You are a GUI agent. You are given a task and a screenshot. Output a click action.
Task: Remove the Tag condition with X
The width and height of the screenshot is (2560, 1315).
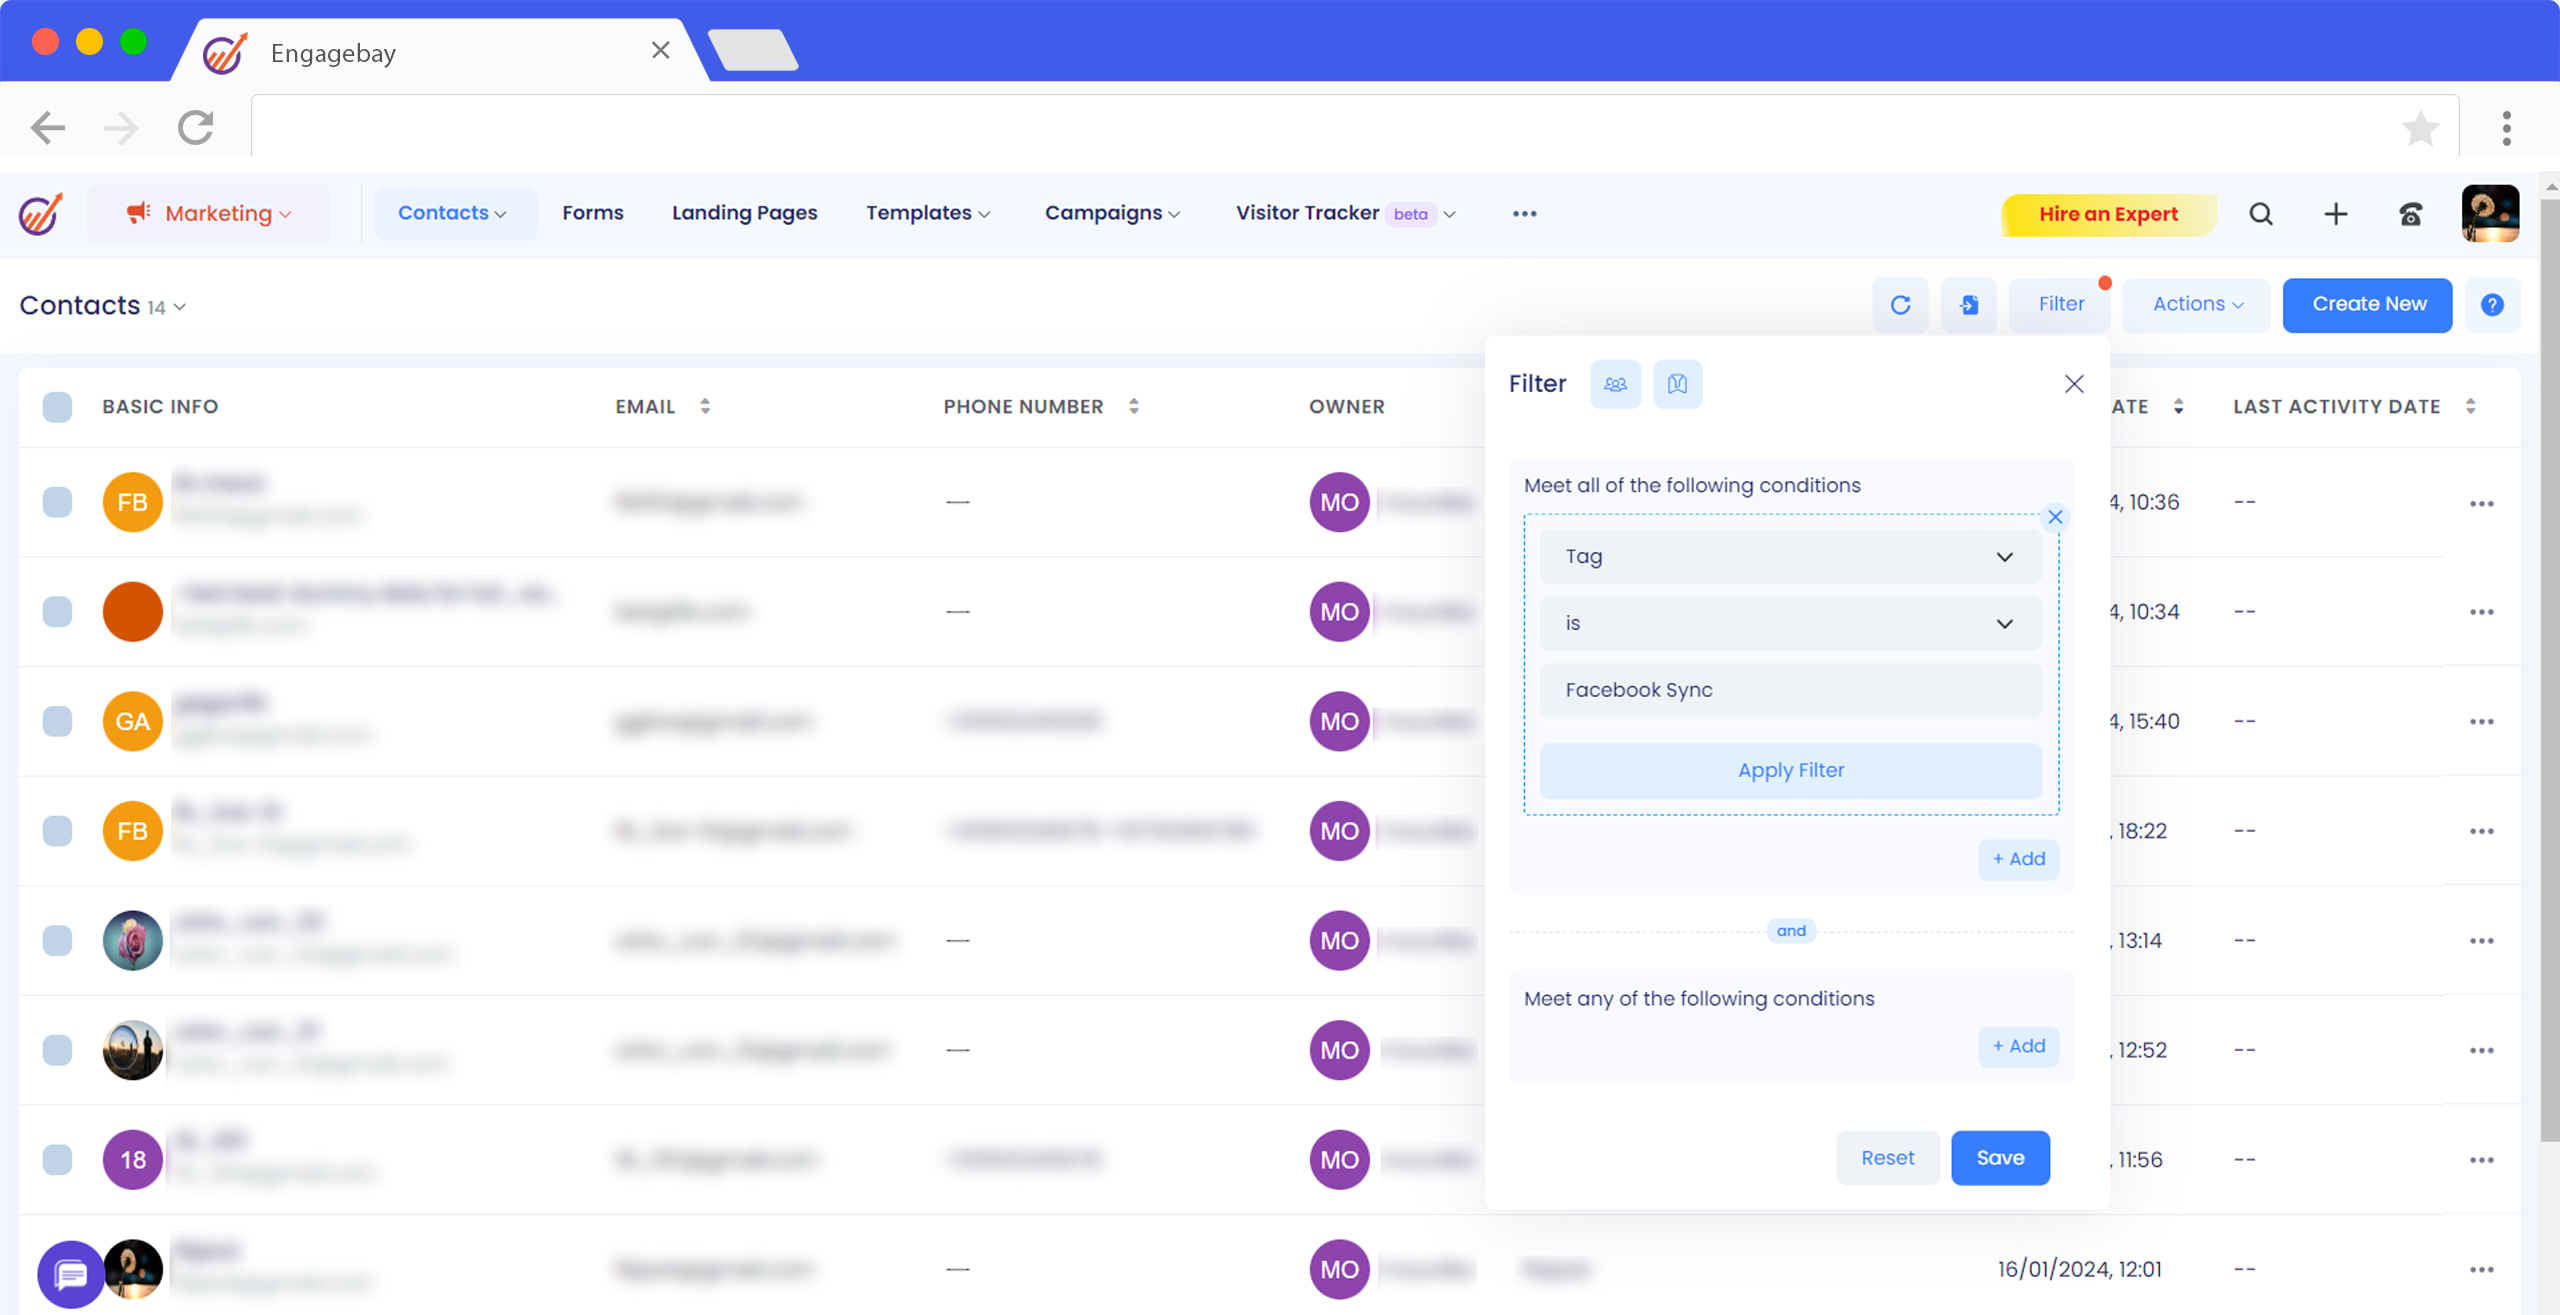[x=2055, y=517]
